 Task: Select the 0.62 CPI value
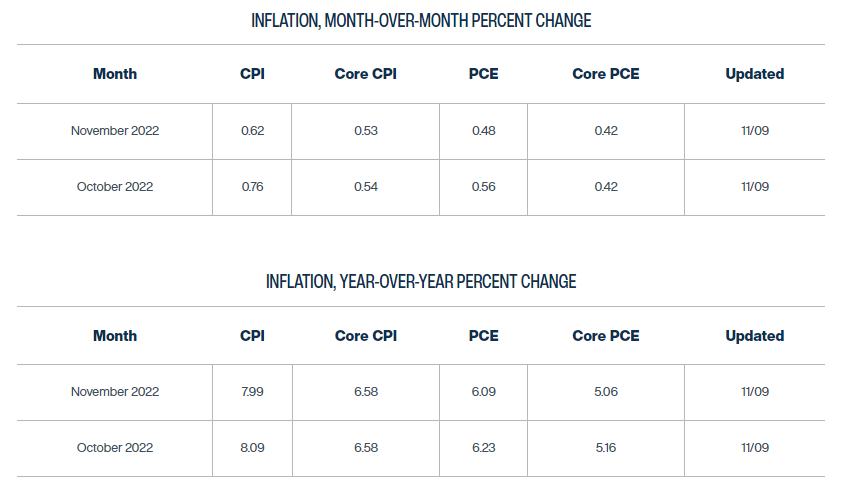pos(252,131)
